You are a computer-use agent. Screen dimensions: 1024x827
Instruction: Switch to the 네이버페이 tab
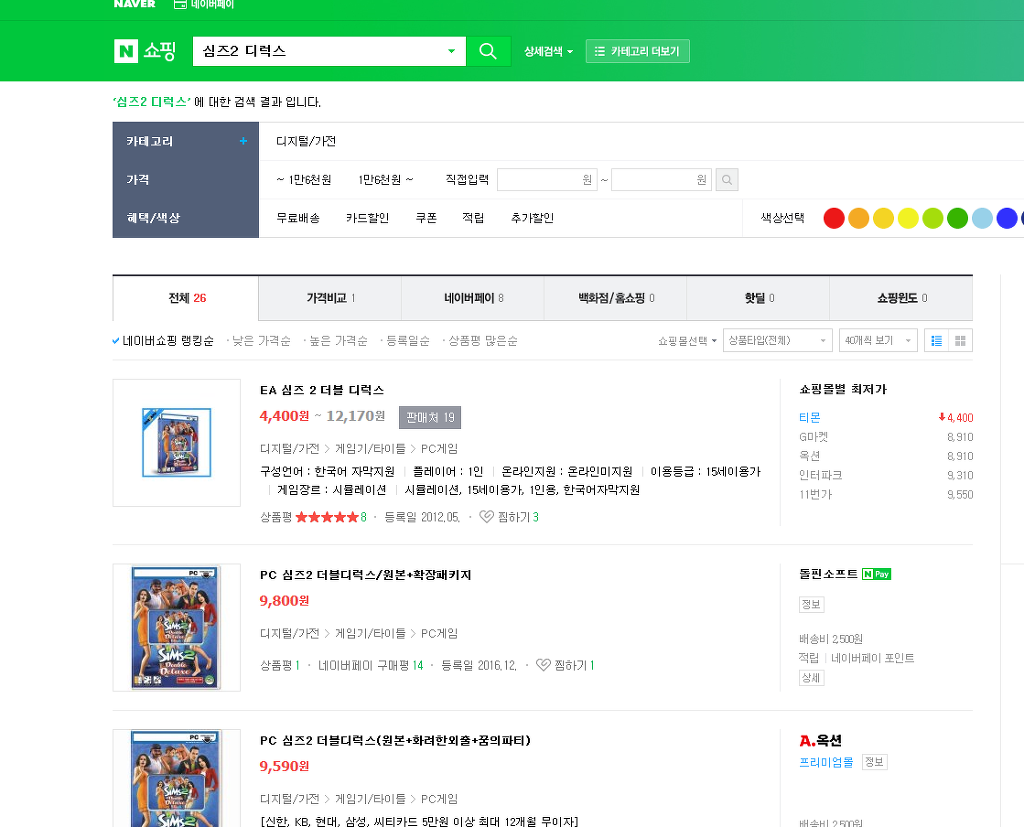(x=473, y=298)
